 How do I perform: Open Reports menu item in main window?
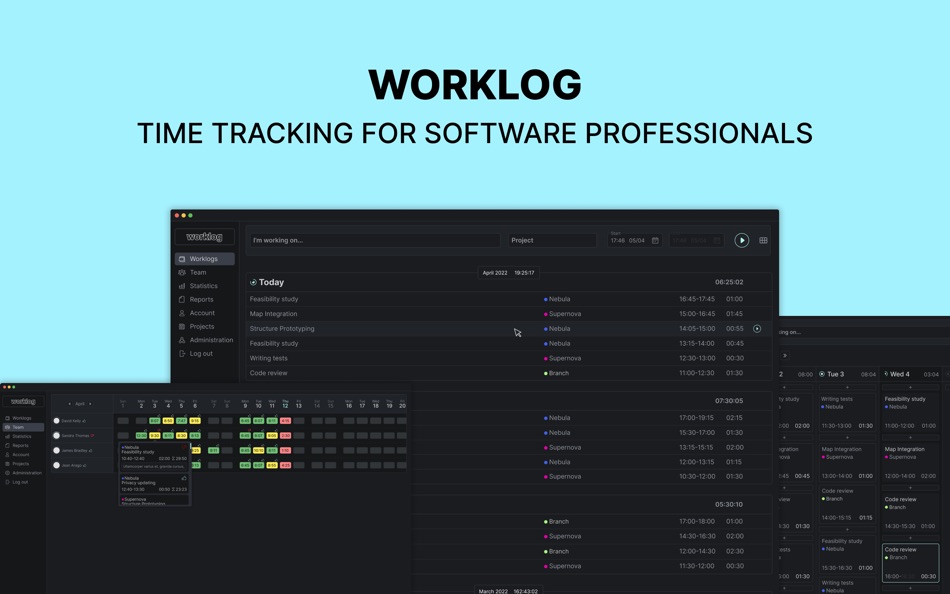[205, 299]
